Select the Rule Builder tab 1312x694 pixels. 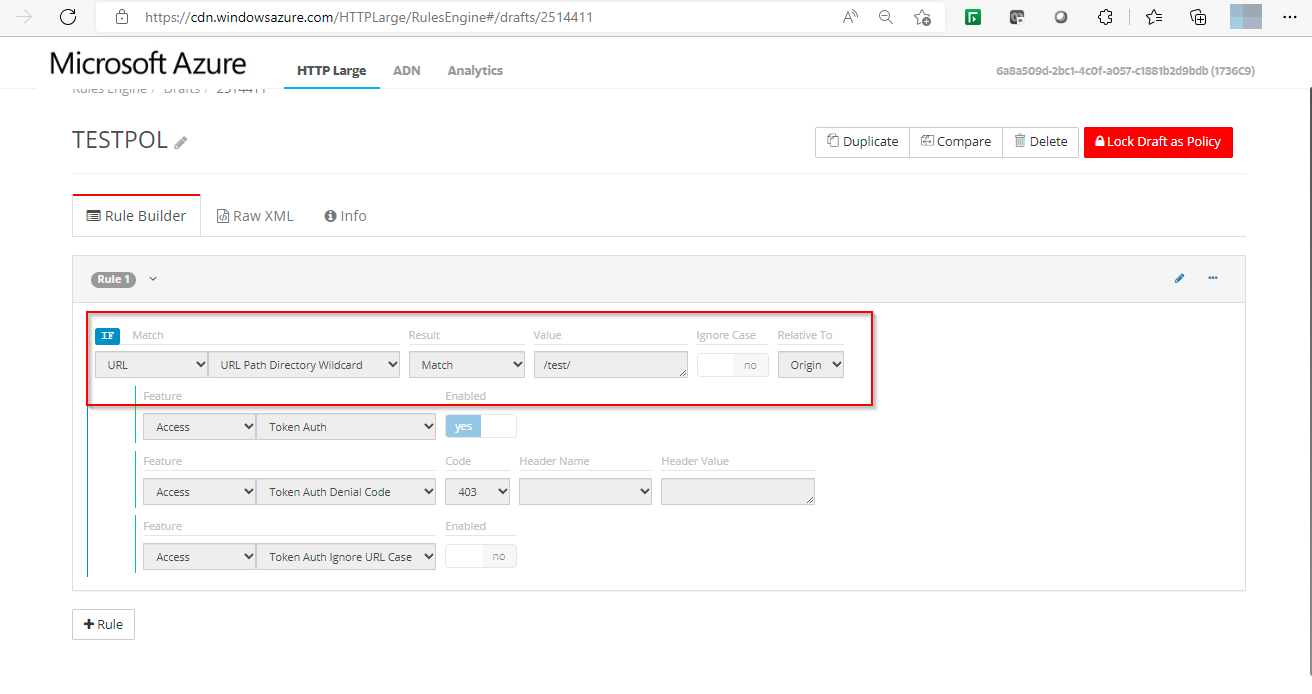pyautogui.click(x=136, y=216)
